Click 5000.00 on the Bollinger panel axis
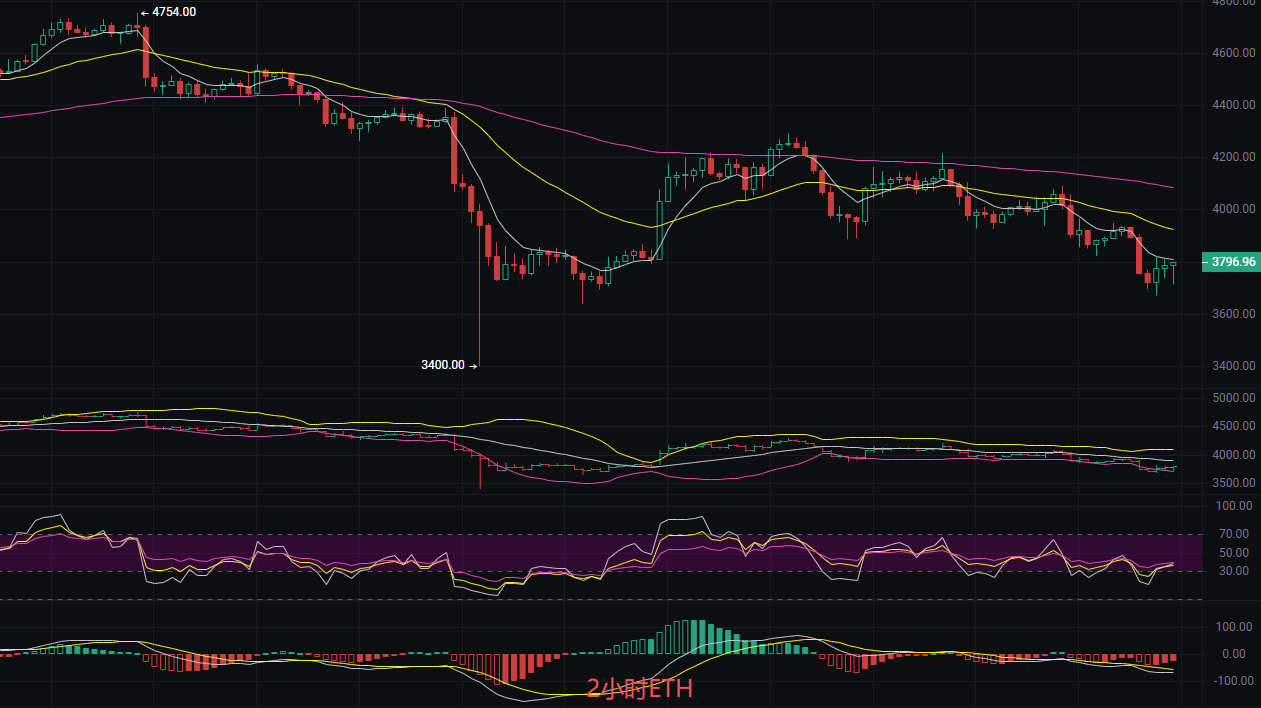The image size is (1261, 708). (x=1232, y=398)
